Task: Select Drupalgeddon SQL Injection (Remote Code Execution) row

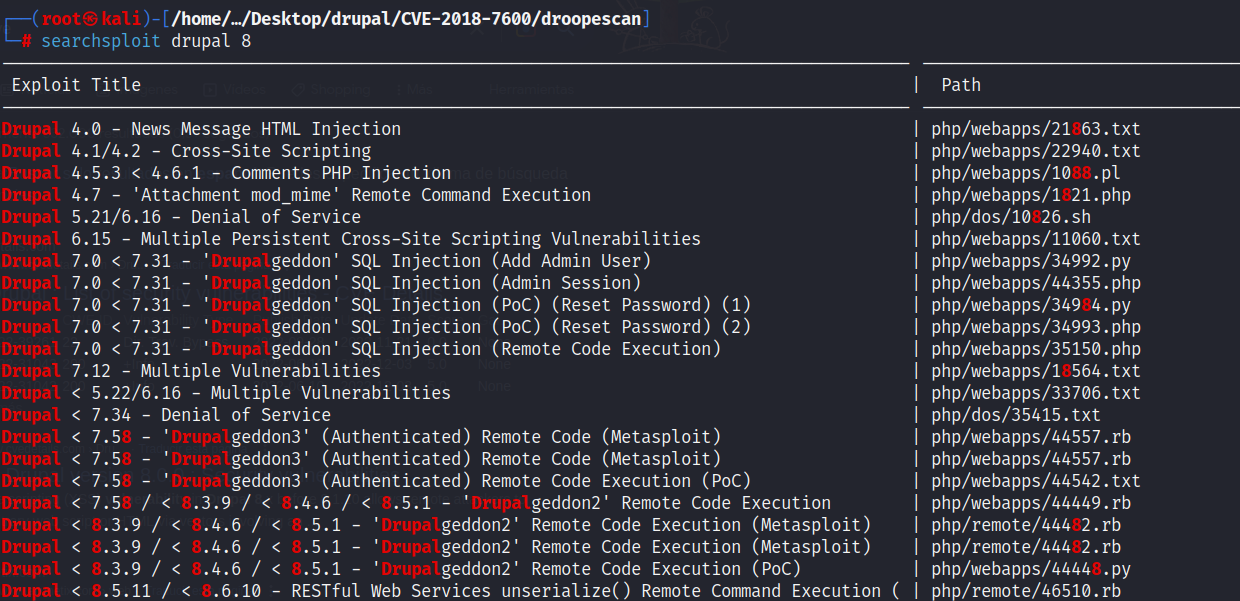Action: 361,349
